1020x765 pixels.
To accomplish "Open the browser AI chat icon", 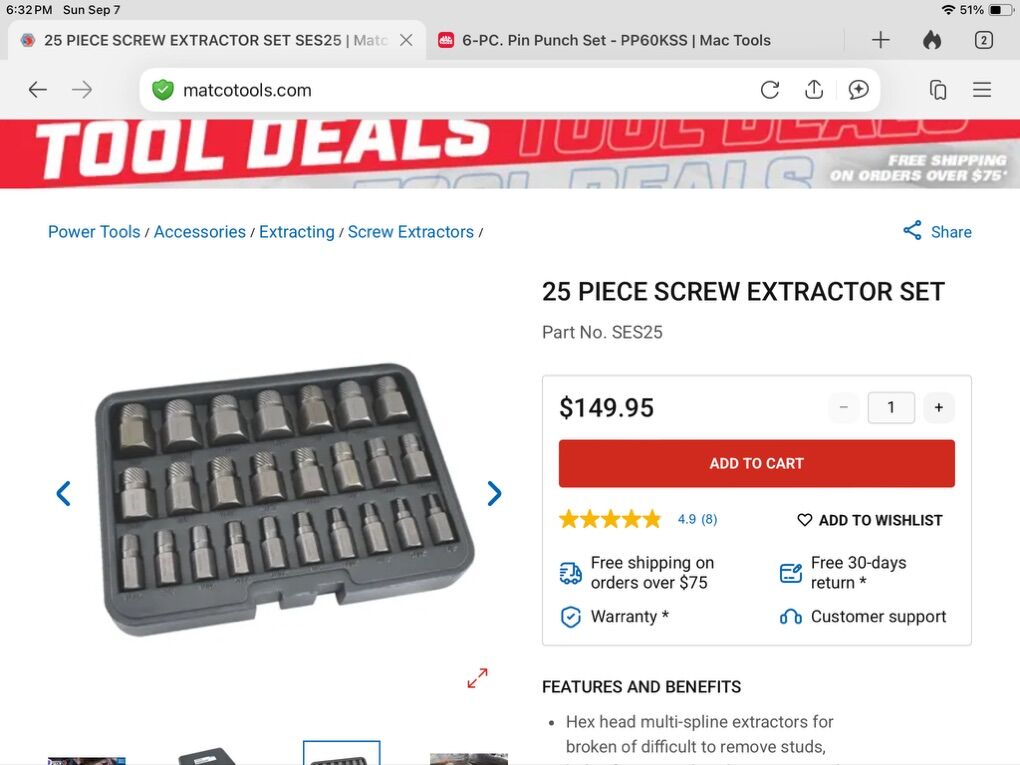I will [858, 90].
